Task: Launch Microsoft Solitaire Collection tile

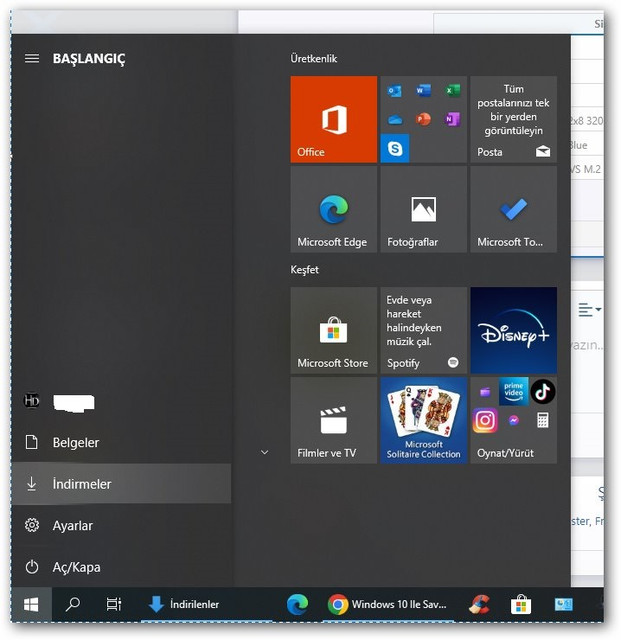Action: (423, 420)
